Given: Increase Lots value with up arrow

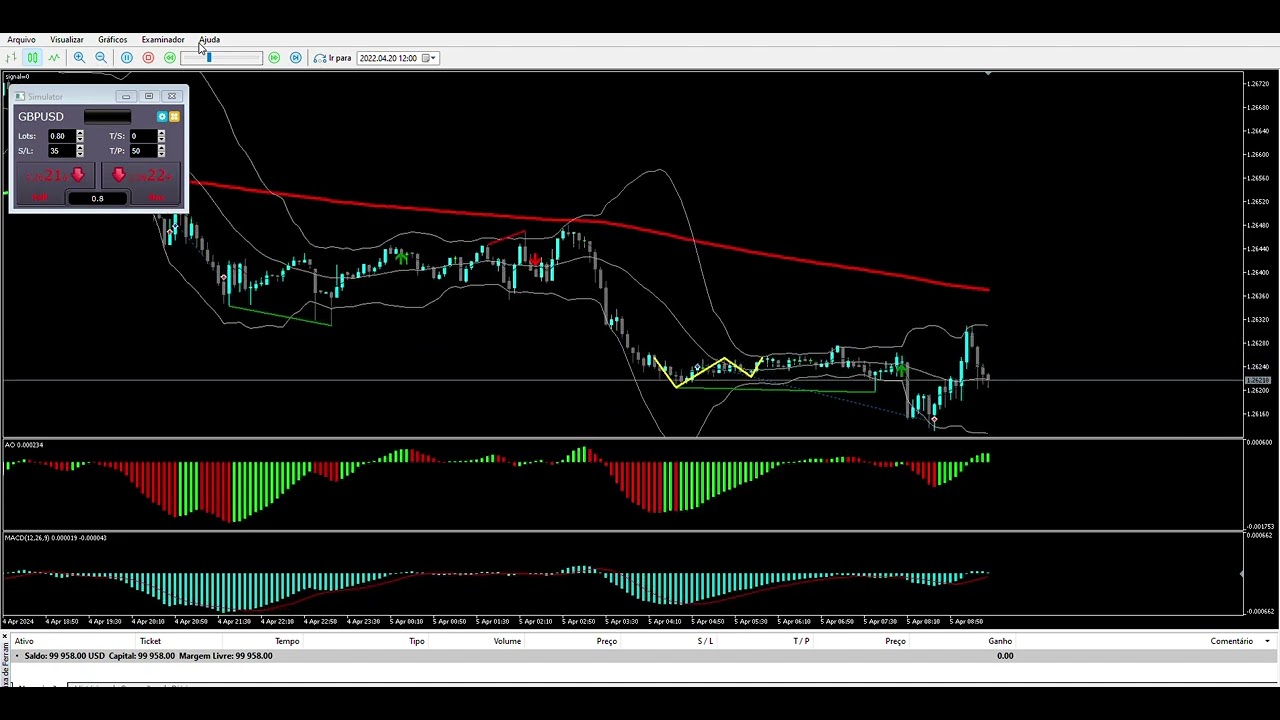Looking at the screenshot, I should pyautogui.click(x=80, y=133).
